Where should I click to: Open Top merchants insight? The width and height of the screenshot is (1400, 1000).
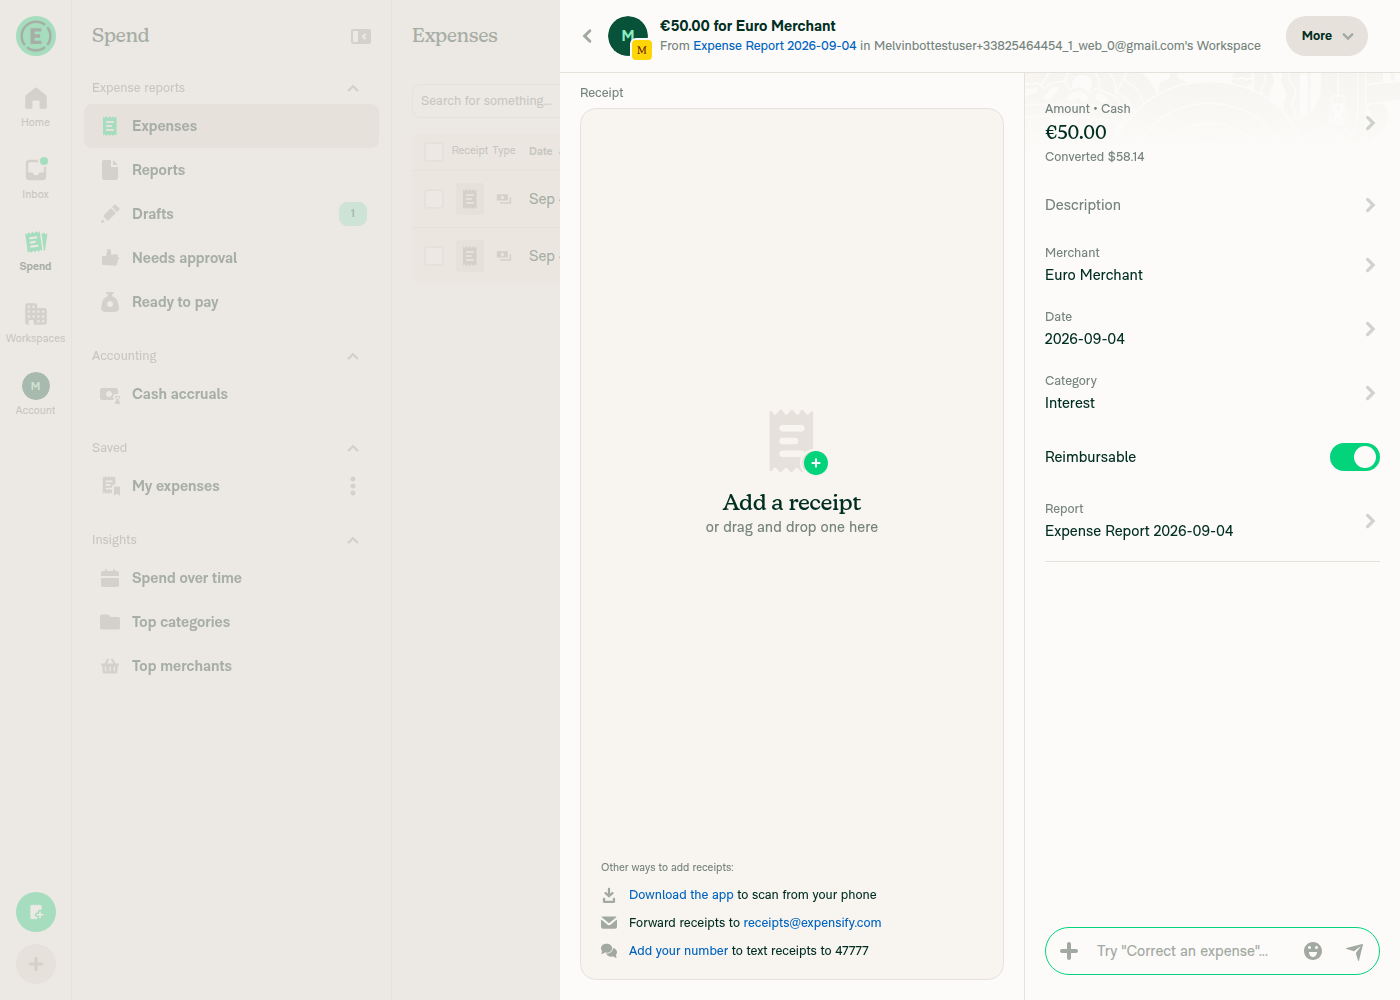coord(231,666)
